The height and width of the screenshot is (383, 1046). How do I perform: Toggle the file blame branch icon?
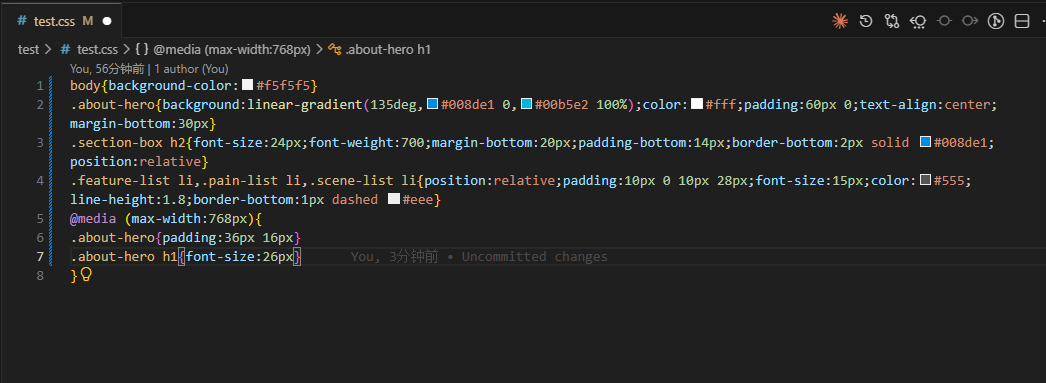[x=996, y=21]
